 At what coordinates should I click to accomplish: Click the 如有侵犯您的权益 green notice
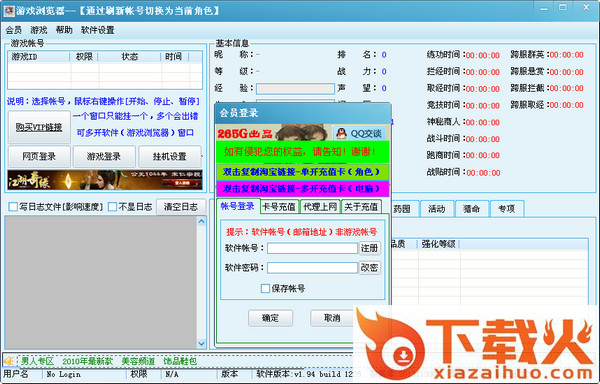(x=302, y=152)
